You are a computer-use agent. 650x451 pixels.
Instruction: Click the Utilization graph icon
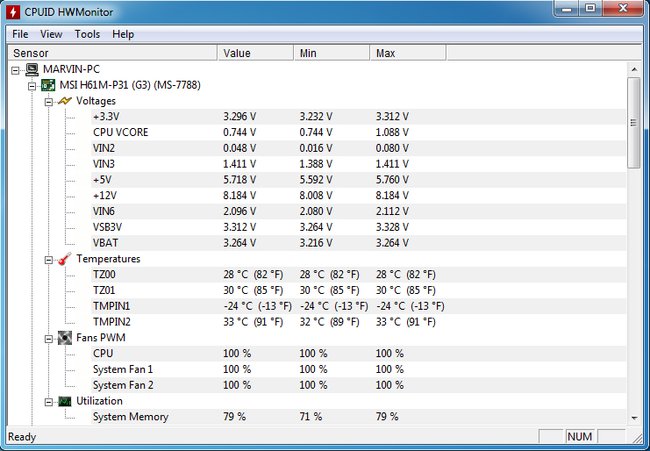point(65,401)
